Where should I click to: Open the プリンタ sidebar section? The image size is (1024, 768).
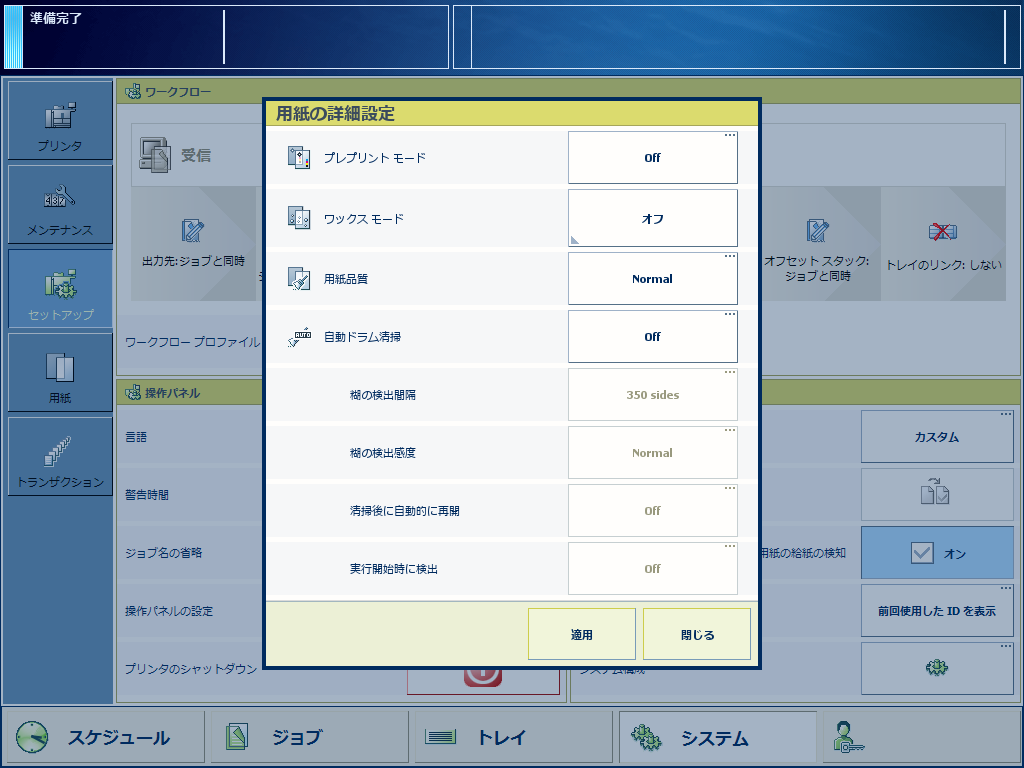point(60,121)
